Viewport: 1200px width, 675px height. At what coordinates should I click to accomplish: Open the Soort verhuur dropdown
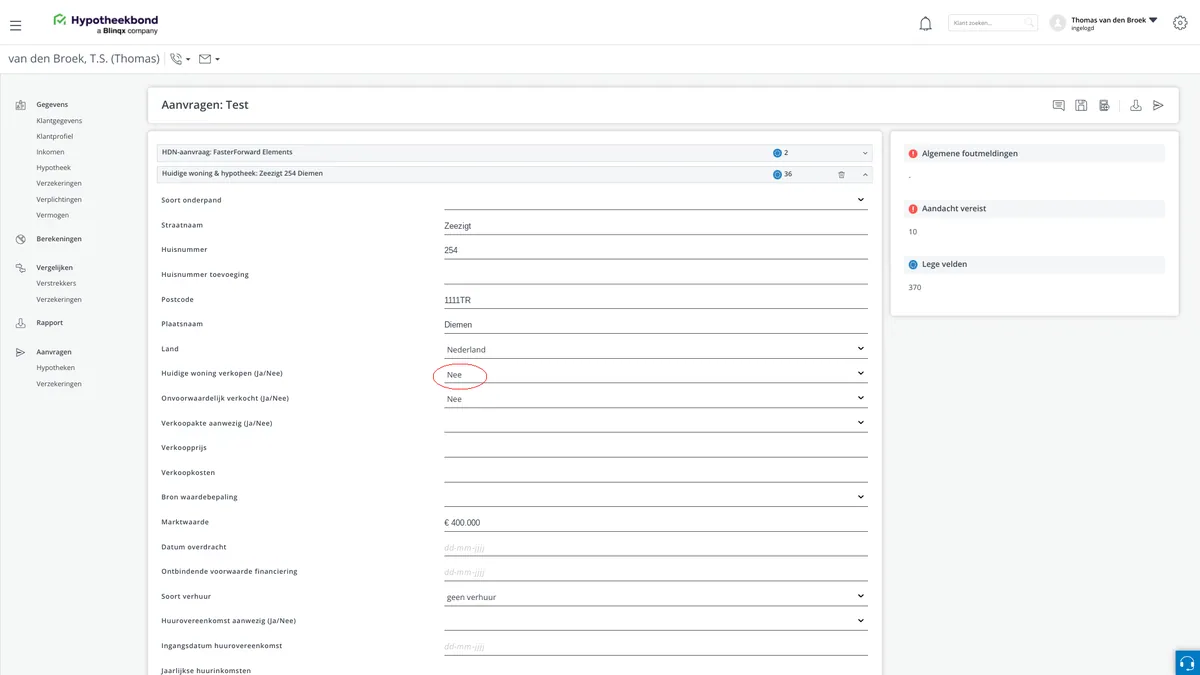pos(656,597)
